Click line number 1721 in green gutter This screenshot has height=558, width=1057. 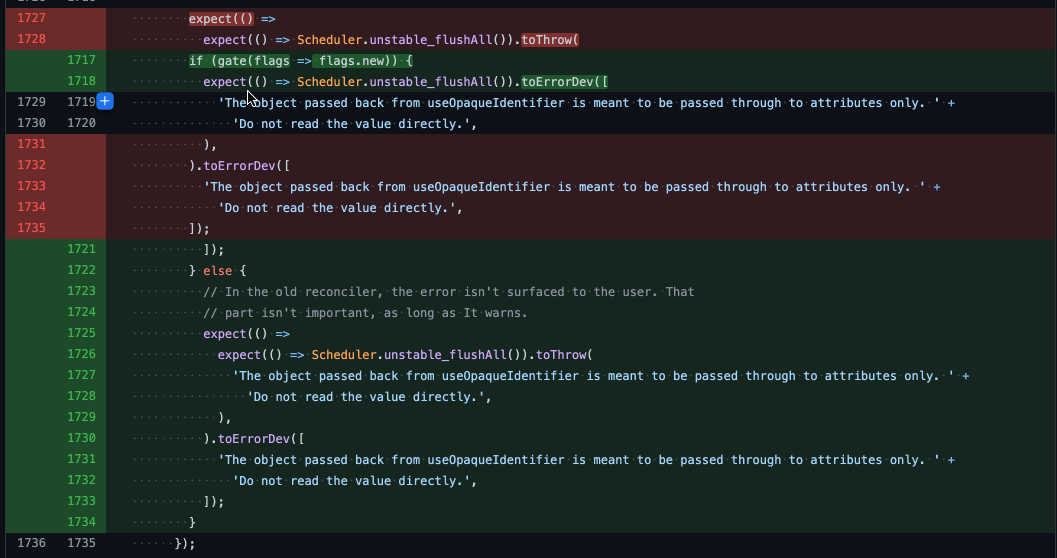81,249
